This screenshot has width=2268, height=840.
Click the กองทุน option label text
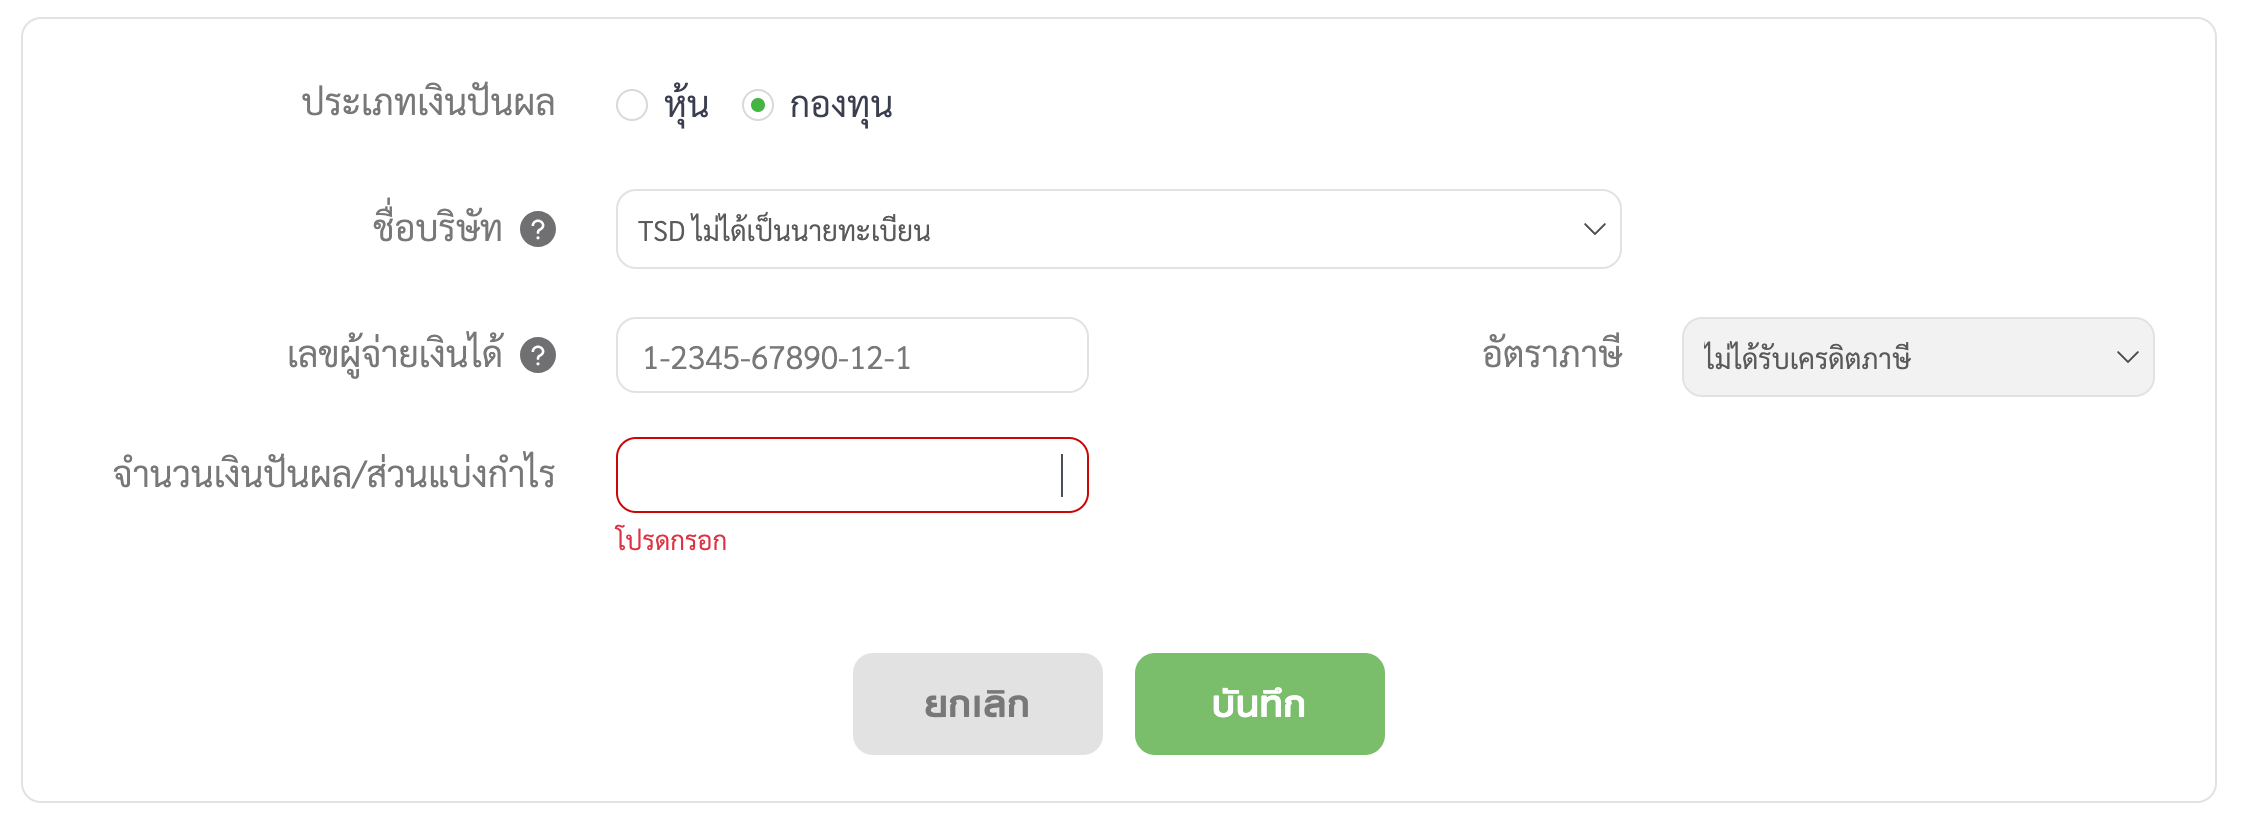pyautogui.click(x=841, y=105)
